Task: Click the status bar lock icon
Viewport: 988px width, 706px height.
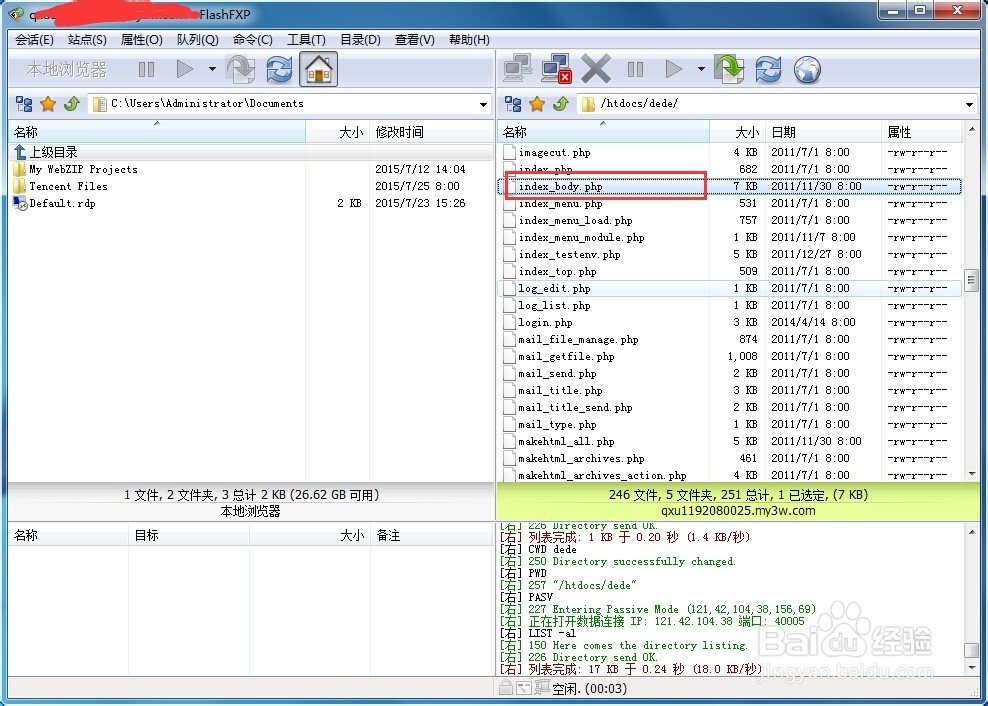Action: pos(505,688)
